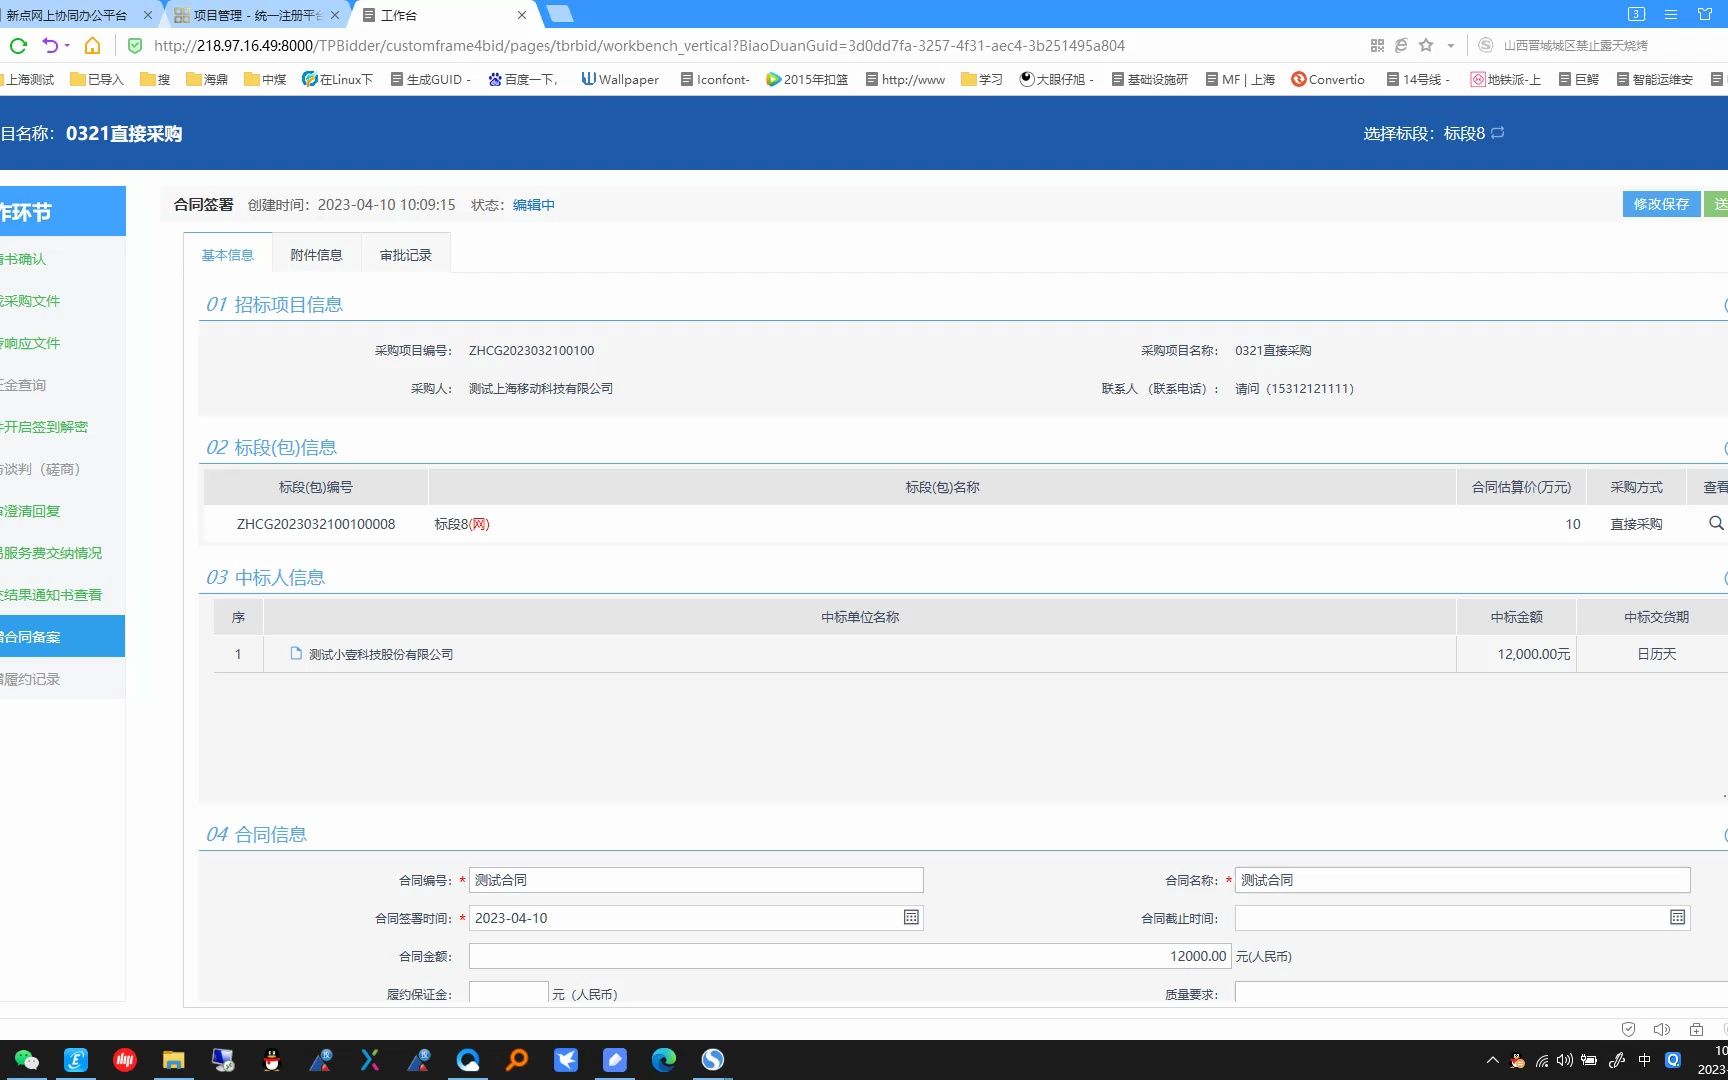Open the 结果通知书查看 sidebar item
Image resolution: width=1728 pixels, height=1080 pixels.
tap(62, 595)
